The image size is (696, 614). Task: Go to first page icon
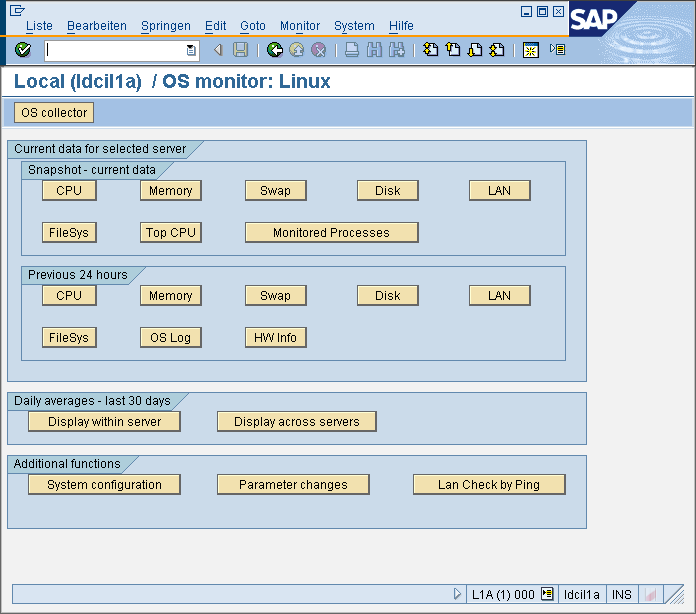(x=430, y=50)
